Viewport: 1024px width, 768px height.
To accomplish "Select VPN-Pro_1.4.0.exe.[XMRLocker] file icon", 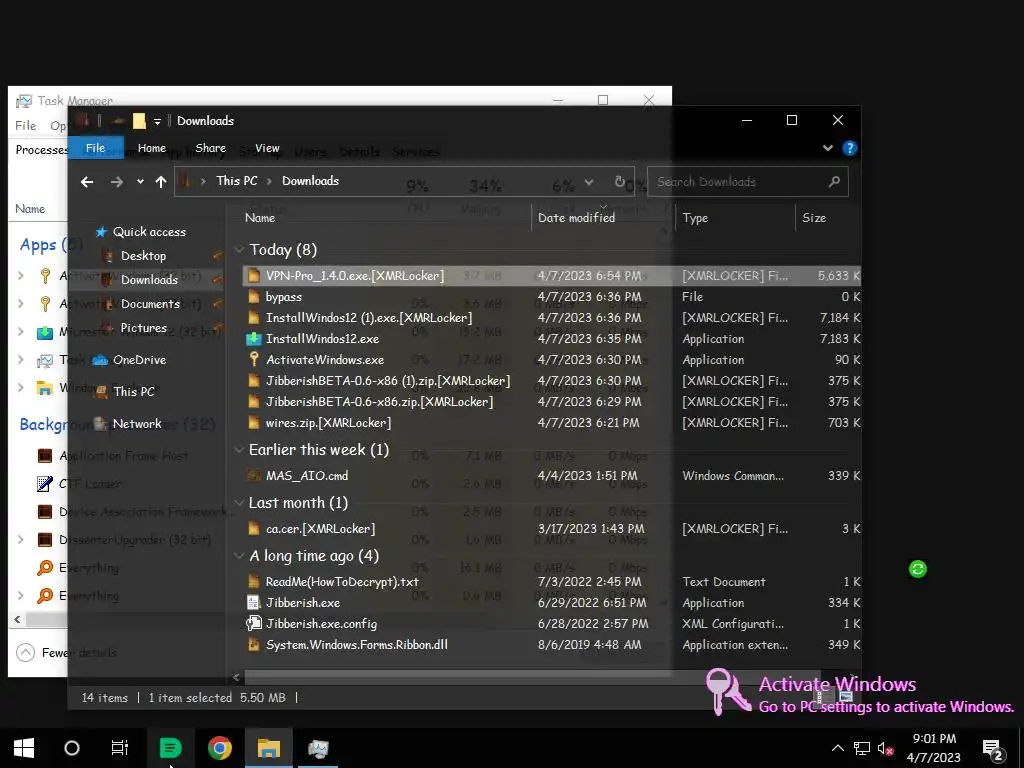I will (x=254, y=276).
